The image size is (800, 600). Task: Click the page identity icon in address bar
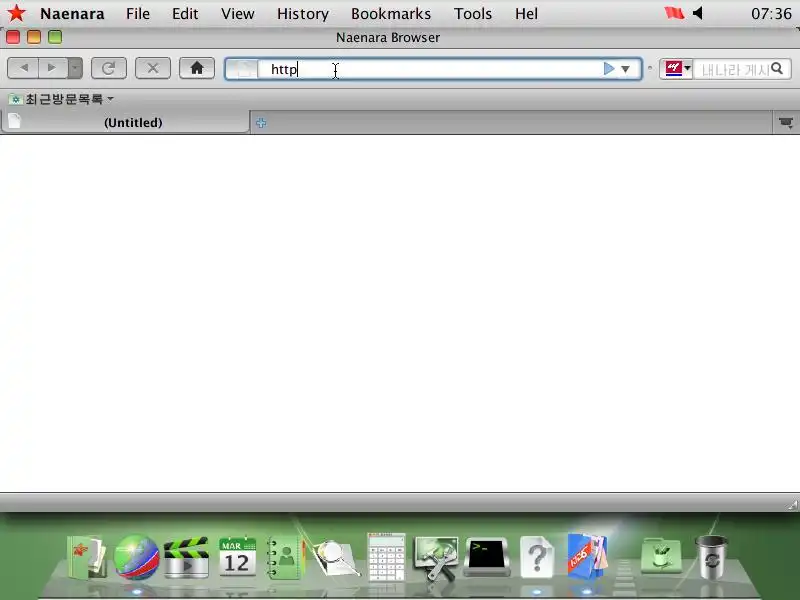point(242,69)
